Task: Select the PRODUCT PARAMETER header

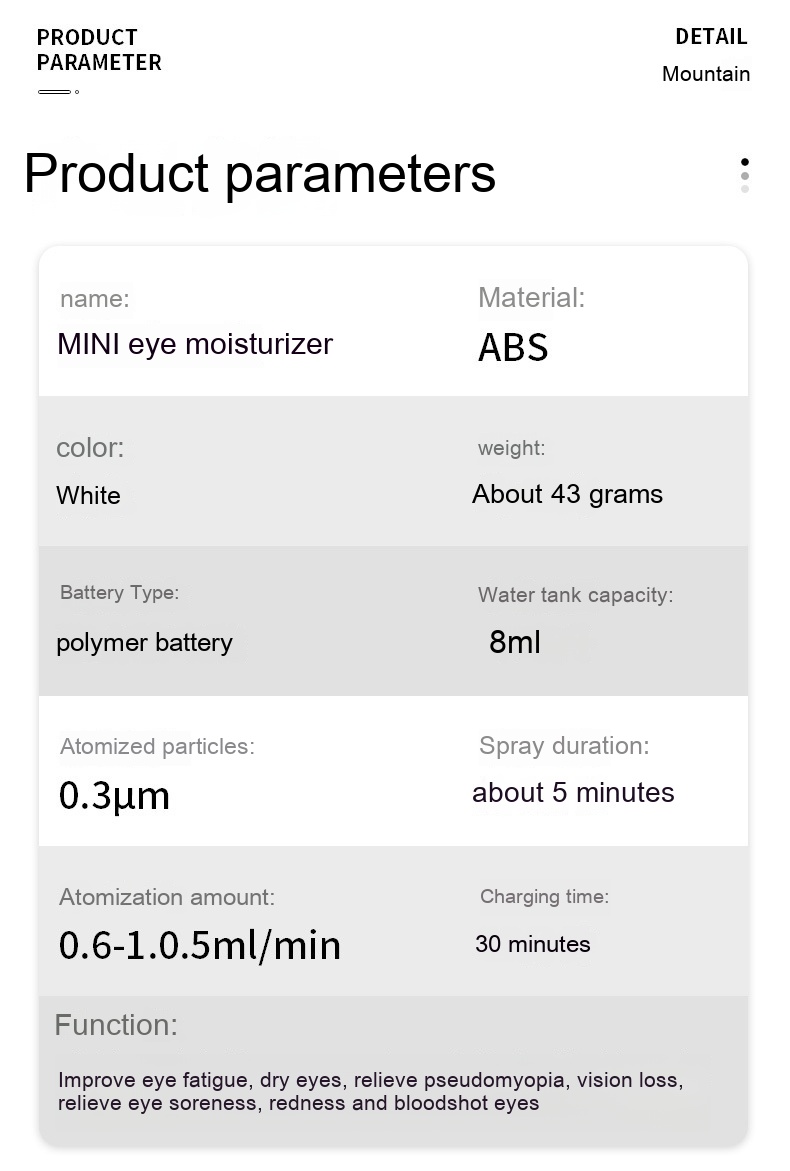Action: (98, 50)
